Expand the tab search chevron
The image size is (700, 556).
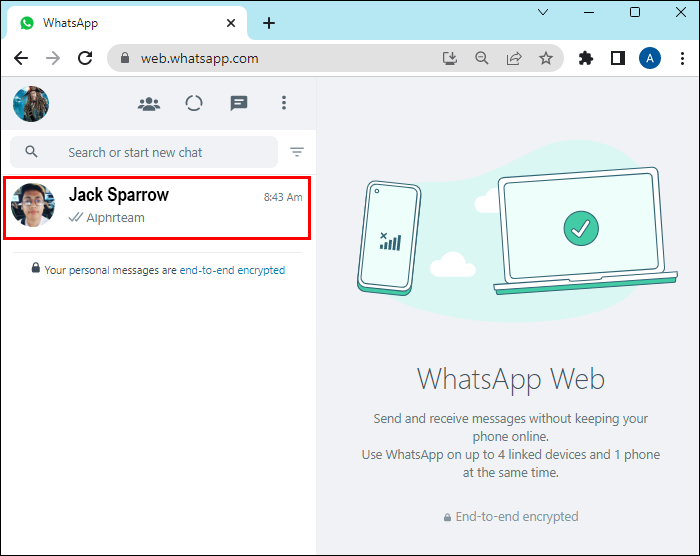[543, 12]
